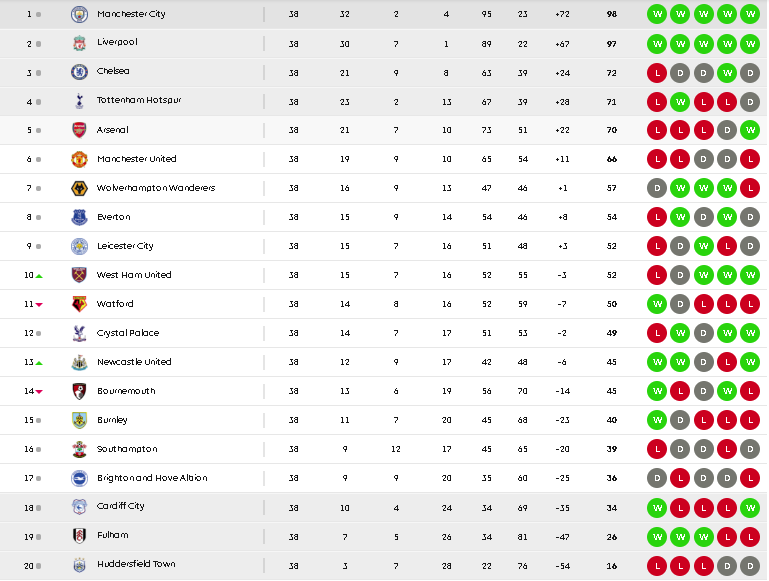Open the Manchester United team page
Image resolution: width=769 pixels, height=581 pixels.
[x=136, y=159]
